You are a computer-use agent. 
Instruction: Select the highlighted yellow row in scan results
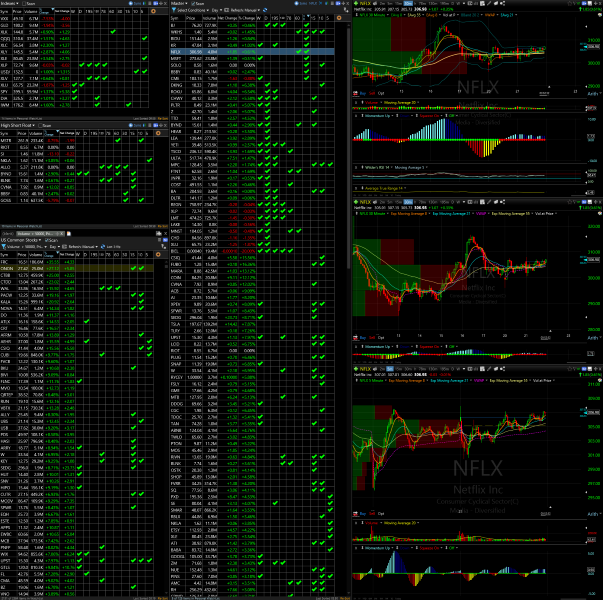click(77, 268)
